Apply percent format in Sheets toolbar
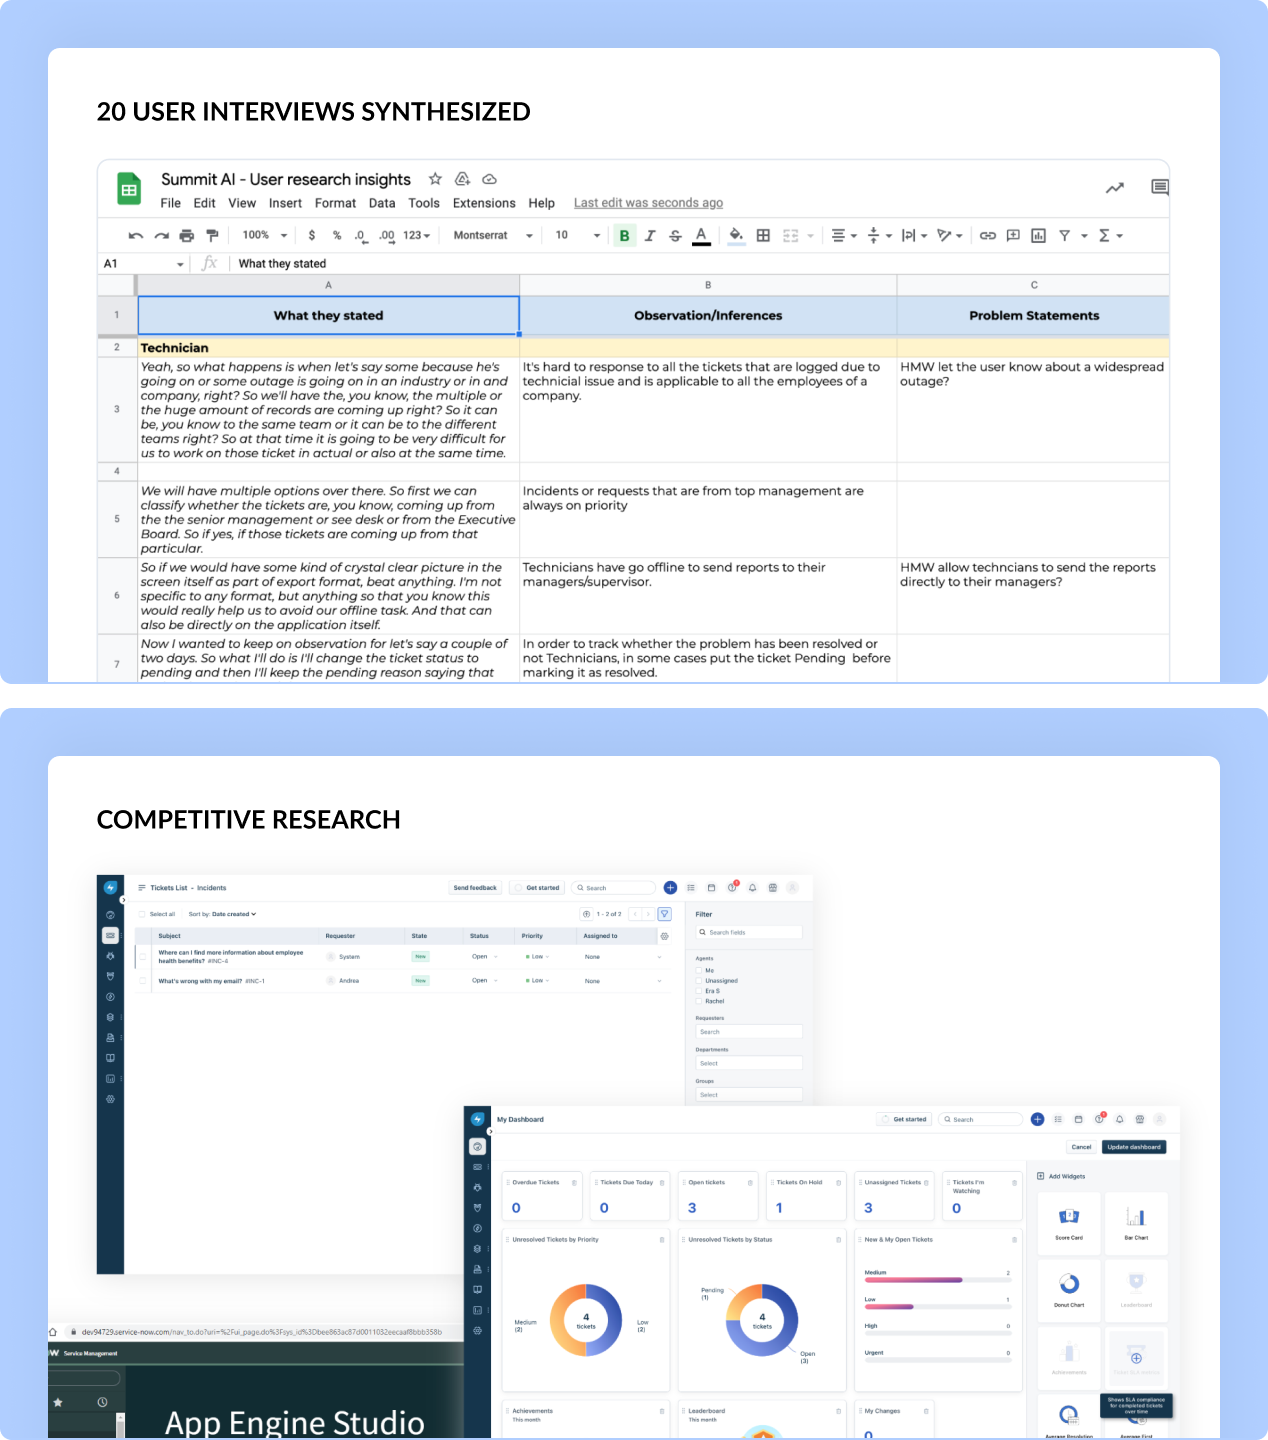The image size is (1268, 1440). pos(337,236)
